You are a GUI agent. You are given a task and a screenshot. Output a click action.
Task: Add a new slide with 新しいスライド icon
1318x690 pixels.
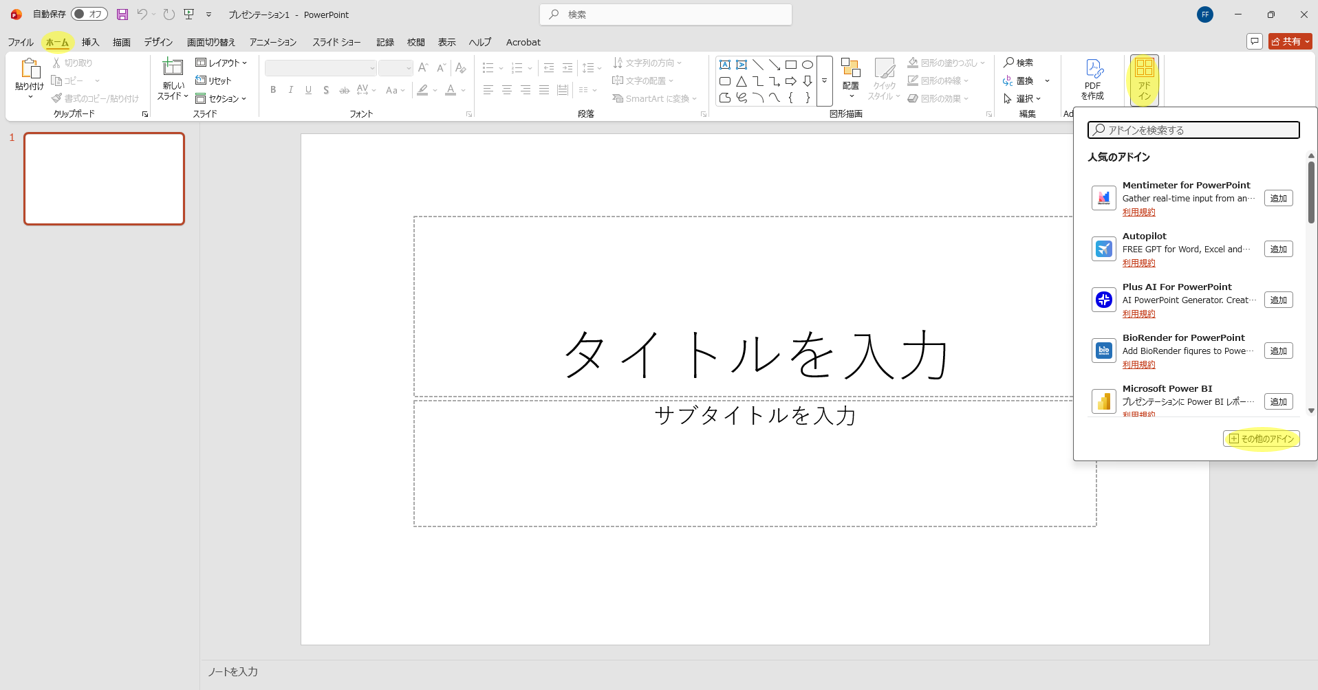pyautogui.click(x=173, y=68)
